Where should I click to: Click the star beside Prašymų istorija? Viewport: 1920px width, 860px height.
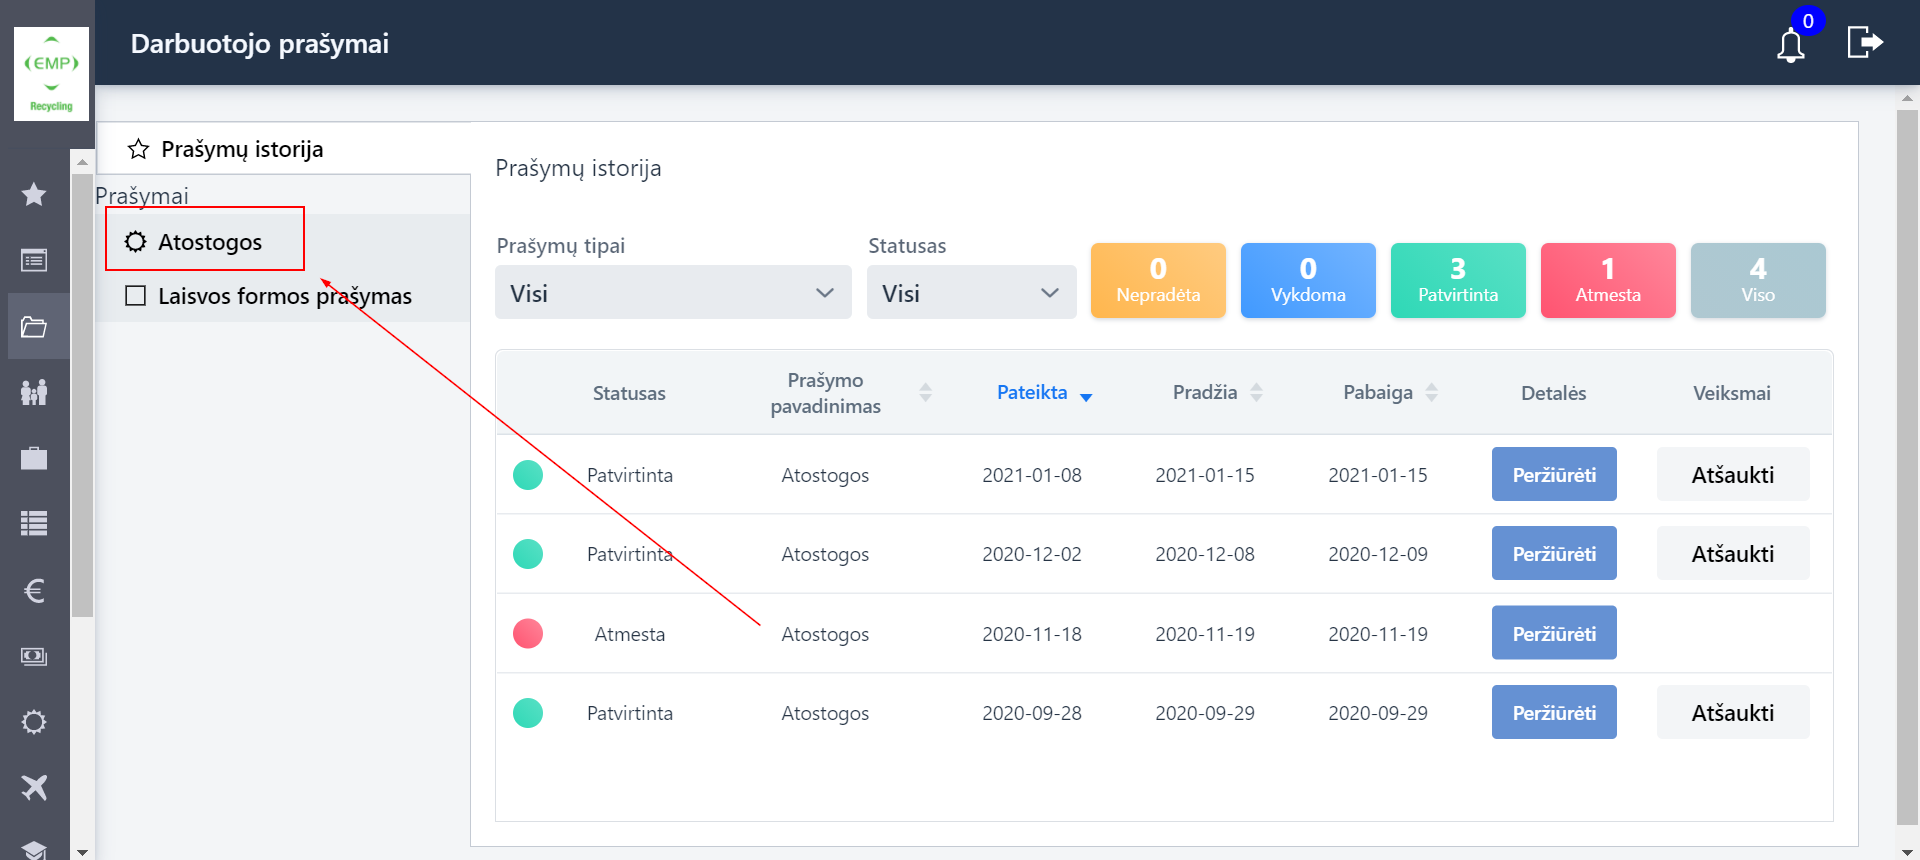(139, 150)
